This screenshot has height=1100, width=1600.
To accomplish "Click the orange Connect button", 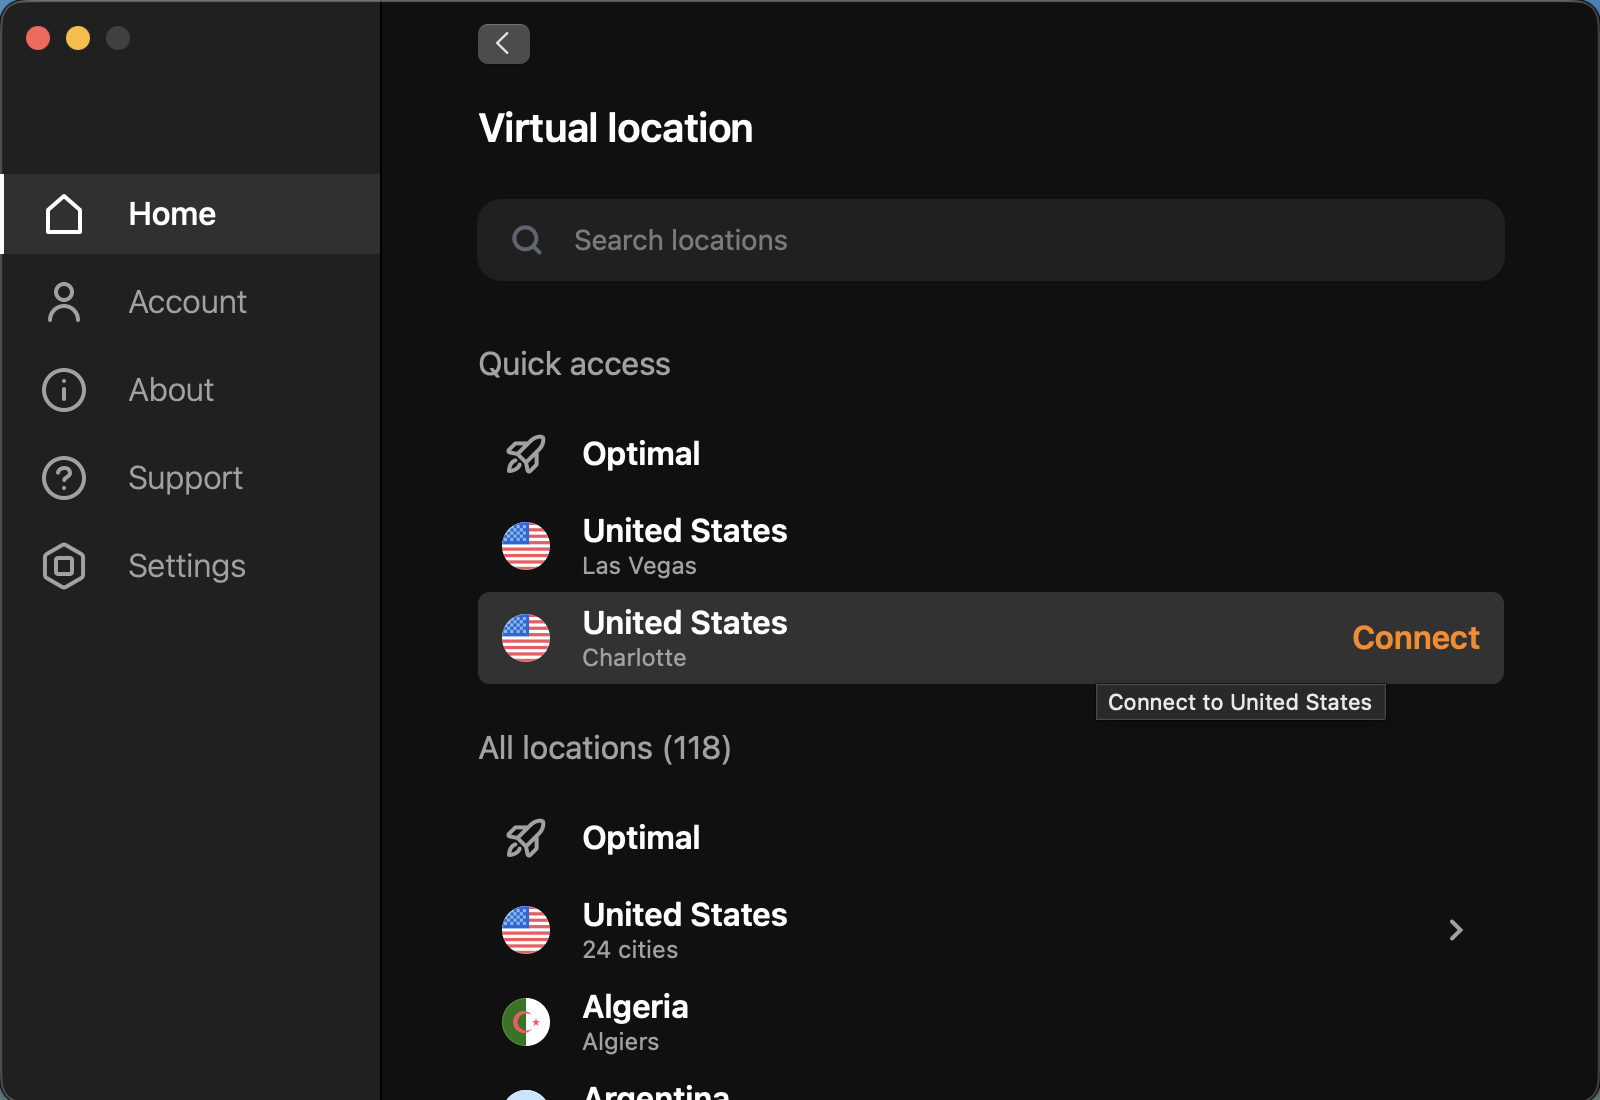I will point(1415,638).
